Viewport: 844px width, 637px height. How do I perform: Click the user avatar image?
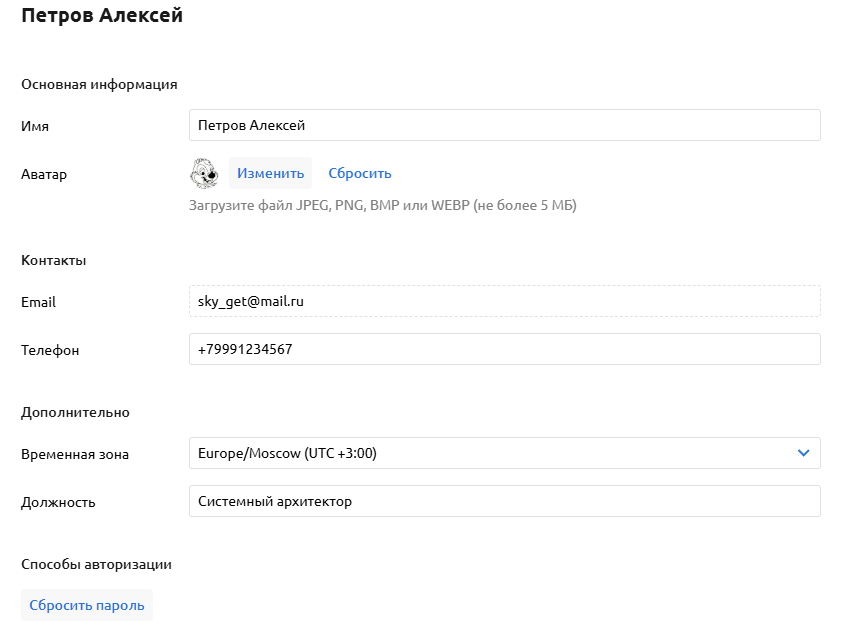click(x=204, y=173)
